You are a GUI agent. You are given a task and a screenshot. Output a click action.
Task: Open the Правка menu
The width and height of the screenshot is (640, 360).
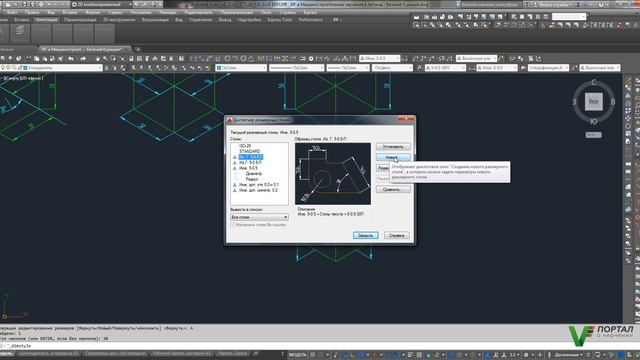(x=32, y=12)
